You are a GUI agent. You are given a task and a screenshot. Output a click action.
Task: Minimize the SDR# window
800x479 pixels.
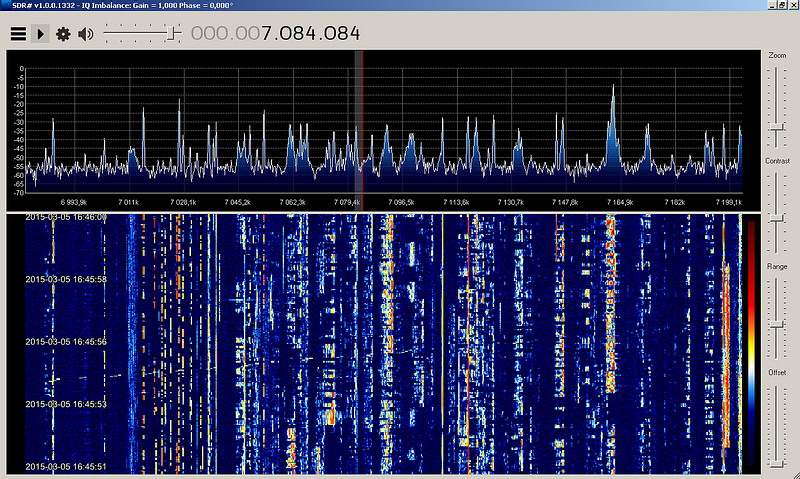click(x=772, y=5)
